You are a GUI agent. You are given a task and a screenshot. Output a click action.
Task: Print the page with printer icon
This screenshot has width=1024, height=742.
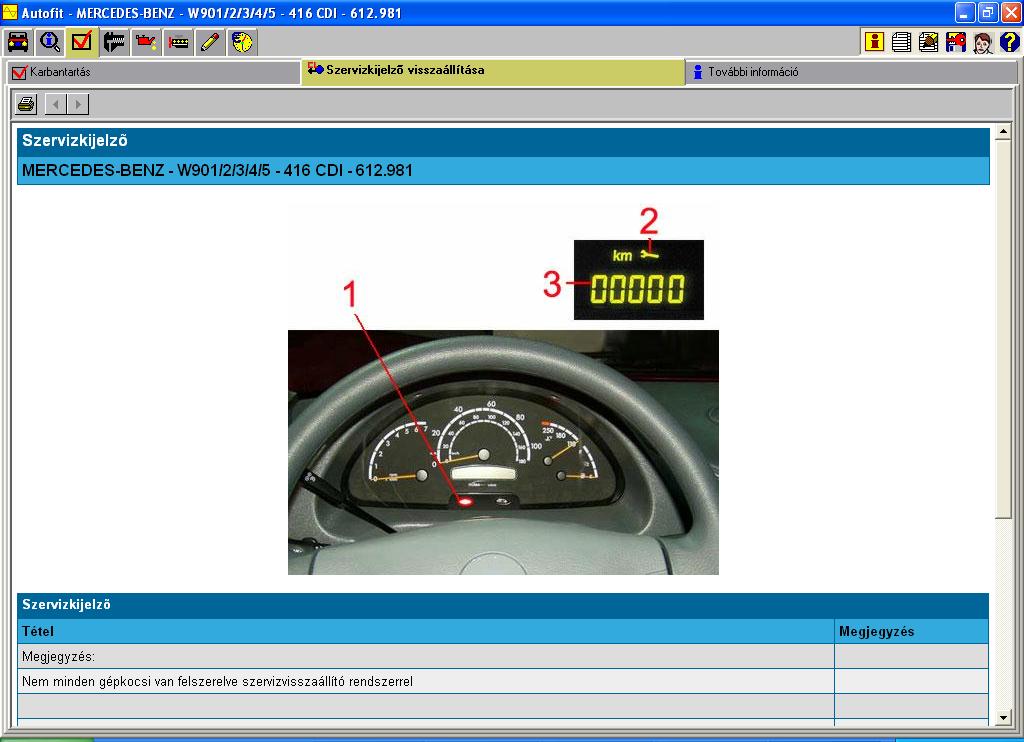click(x=26, y=104)
